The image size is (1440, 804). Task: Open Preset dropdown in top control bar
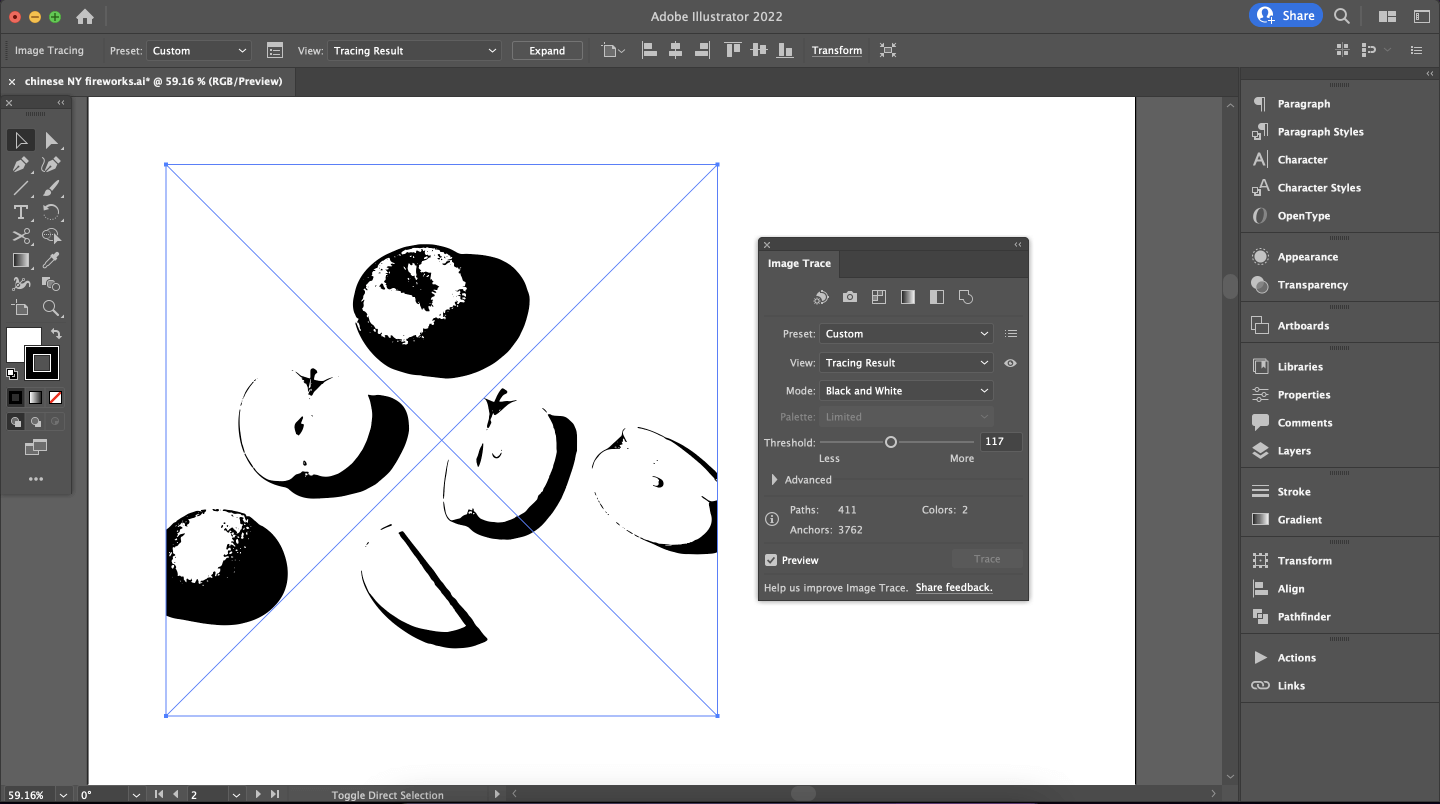pyautogui.click(x=199, y=51)
